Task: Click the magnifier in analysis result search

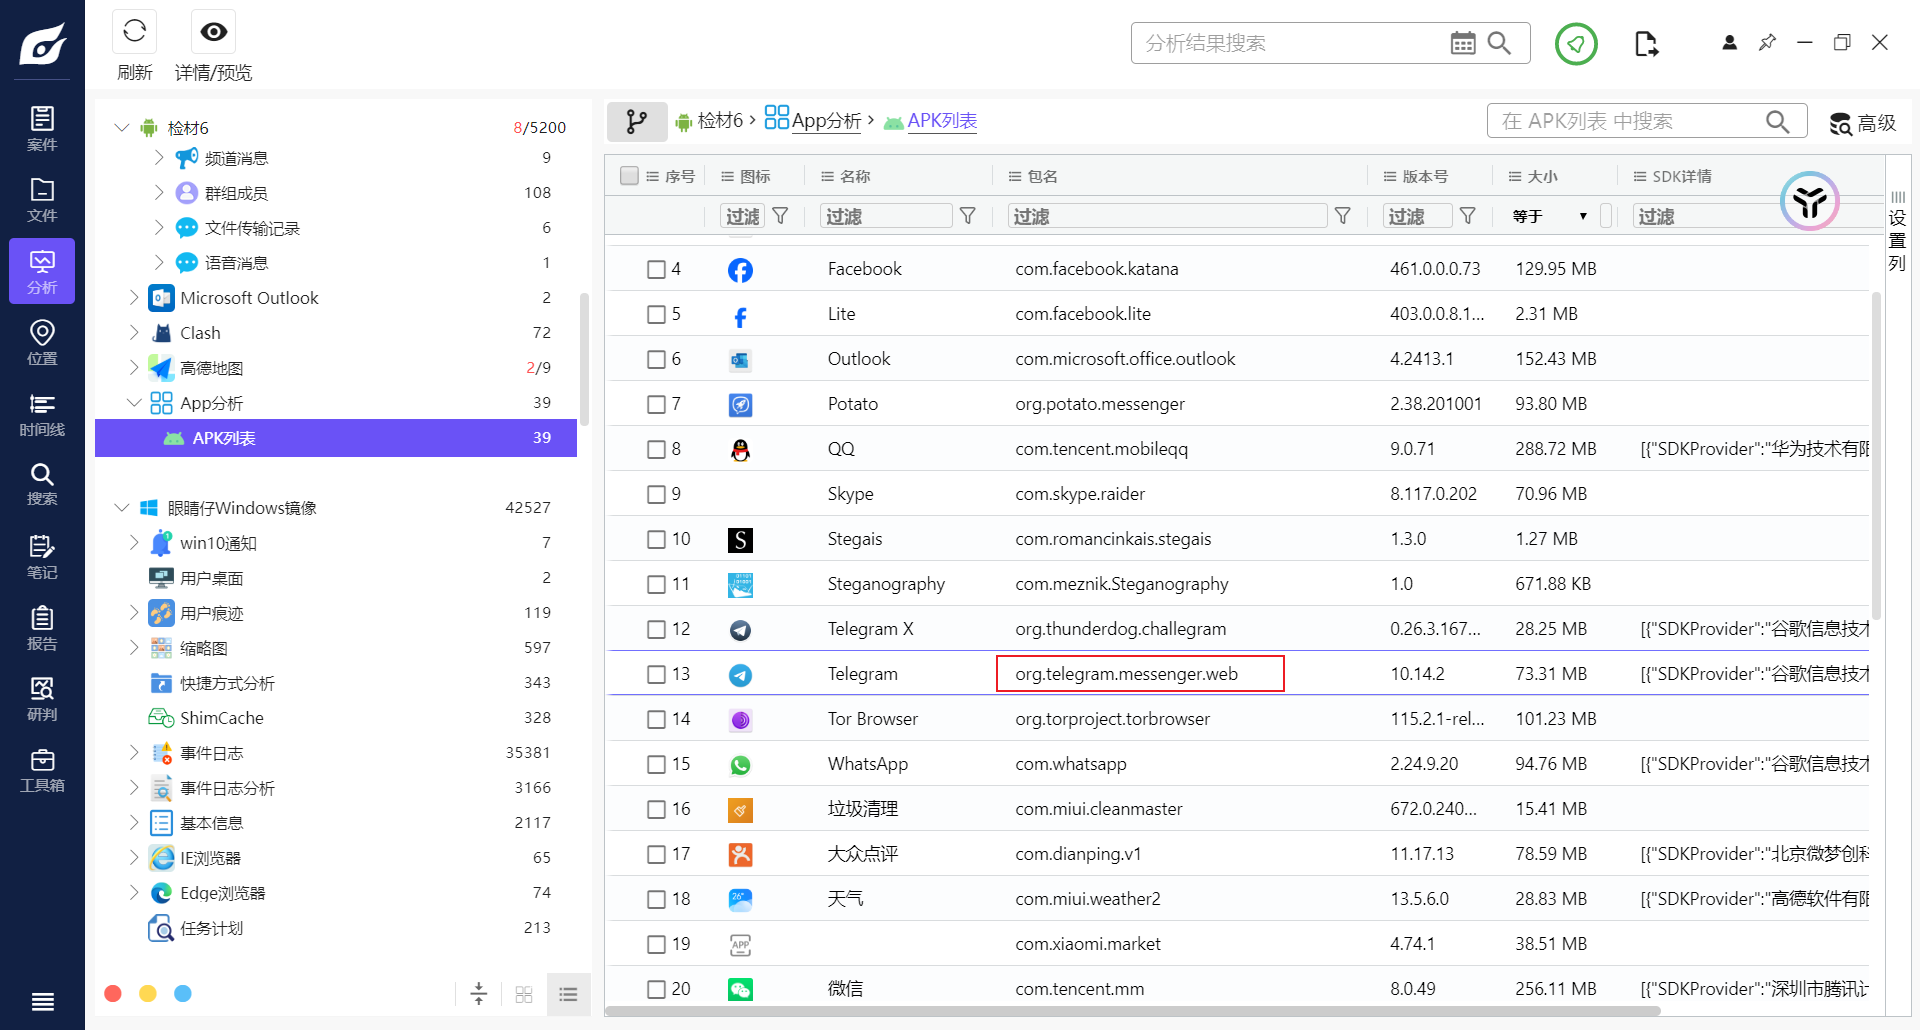Action: [1499, 43]
